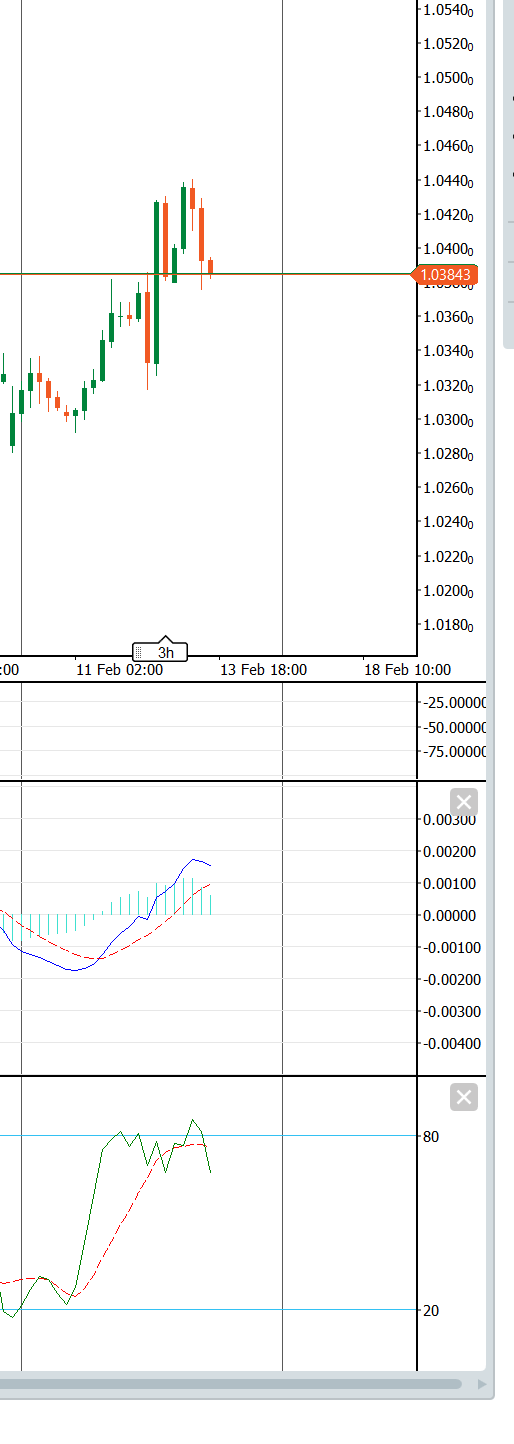Click the 13 Feb 18:00 time label

pyautogui.click(x=264, y=670)
